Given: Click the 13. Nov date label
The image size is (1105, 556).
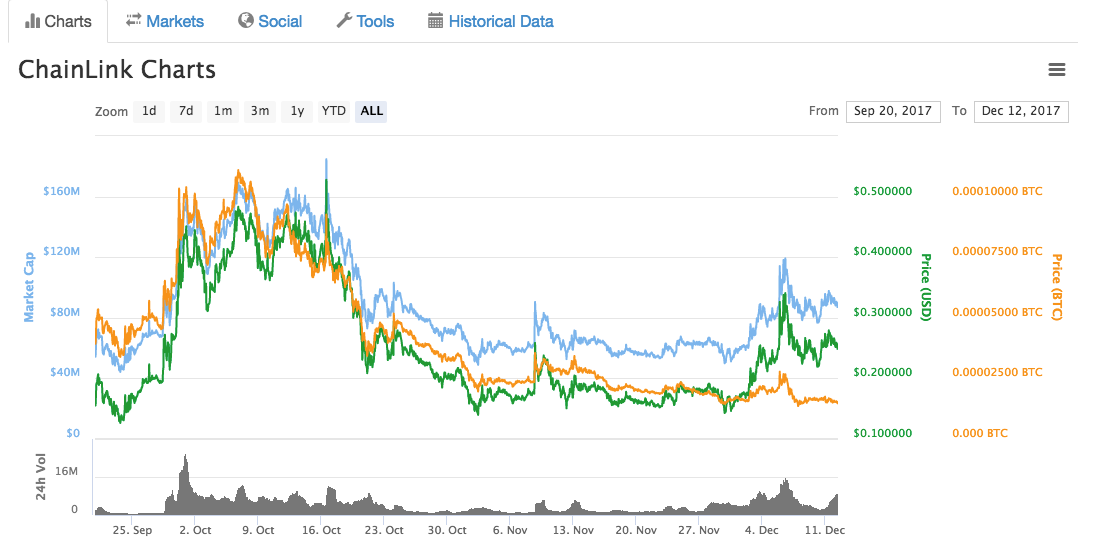Looking at the screenshot, I should pyautogui.click(x=573, y=530).
